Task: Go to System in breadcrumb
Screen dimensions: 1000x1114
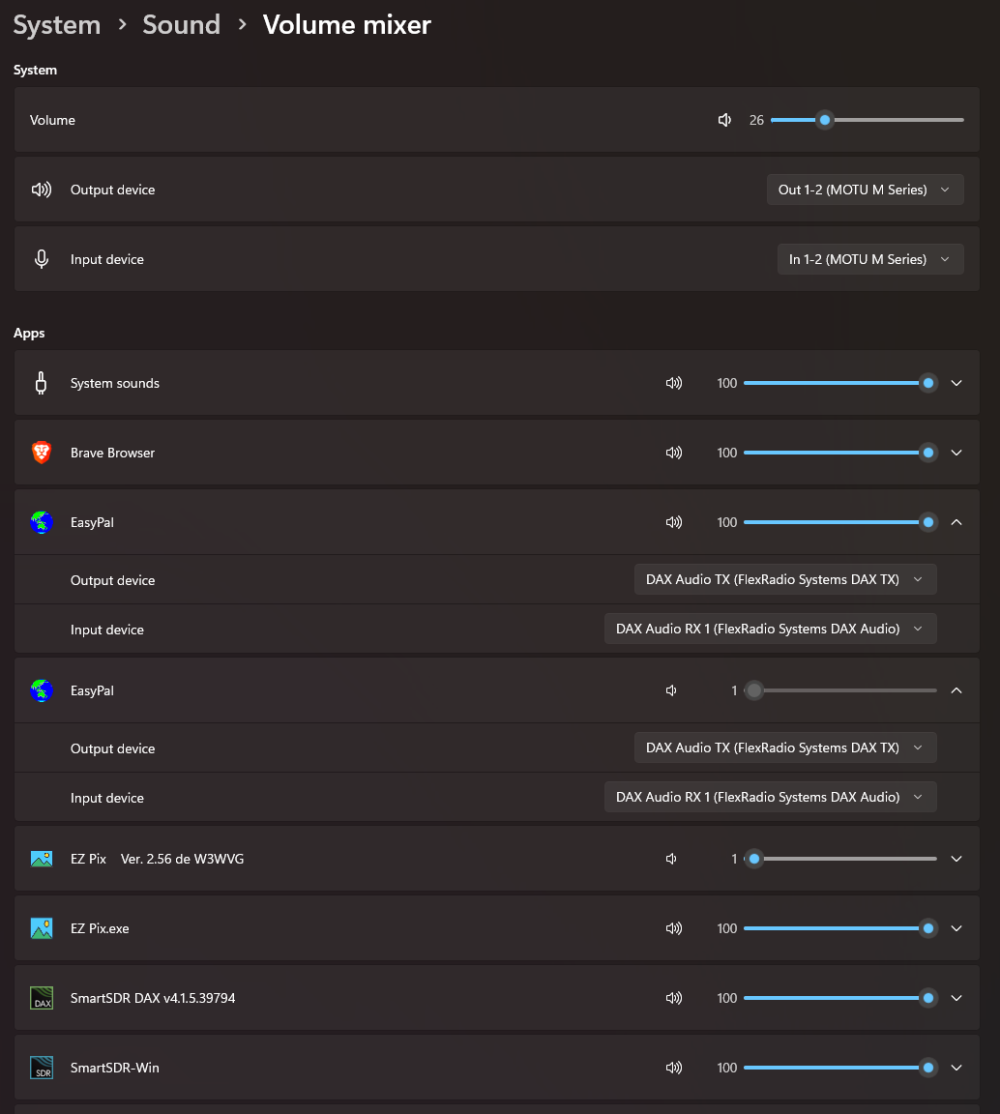Action: [57, 25]
